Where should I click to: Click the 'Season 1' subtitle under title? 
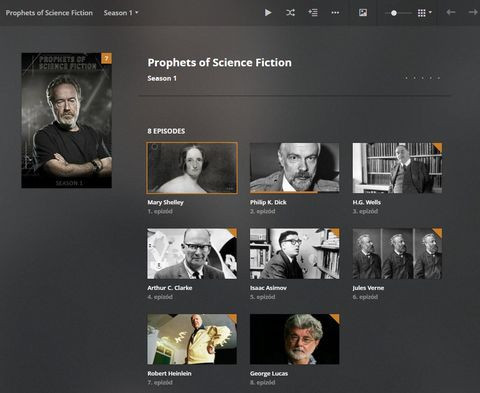click(162, 78)
